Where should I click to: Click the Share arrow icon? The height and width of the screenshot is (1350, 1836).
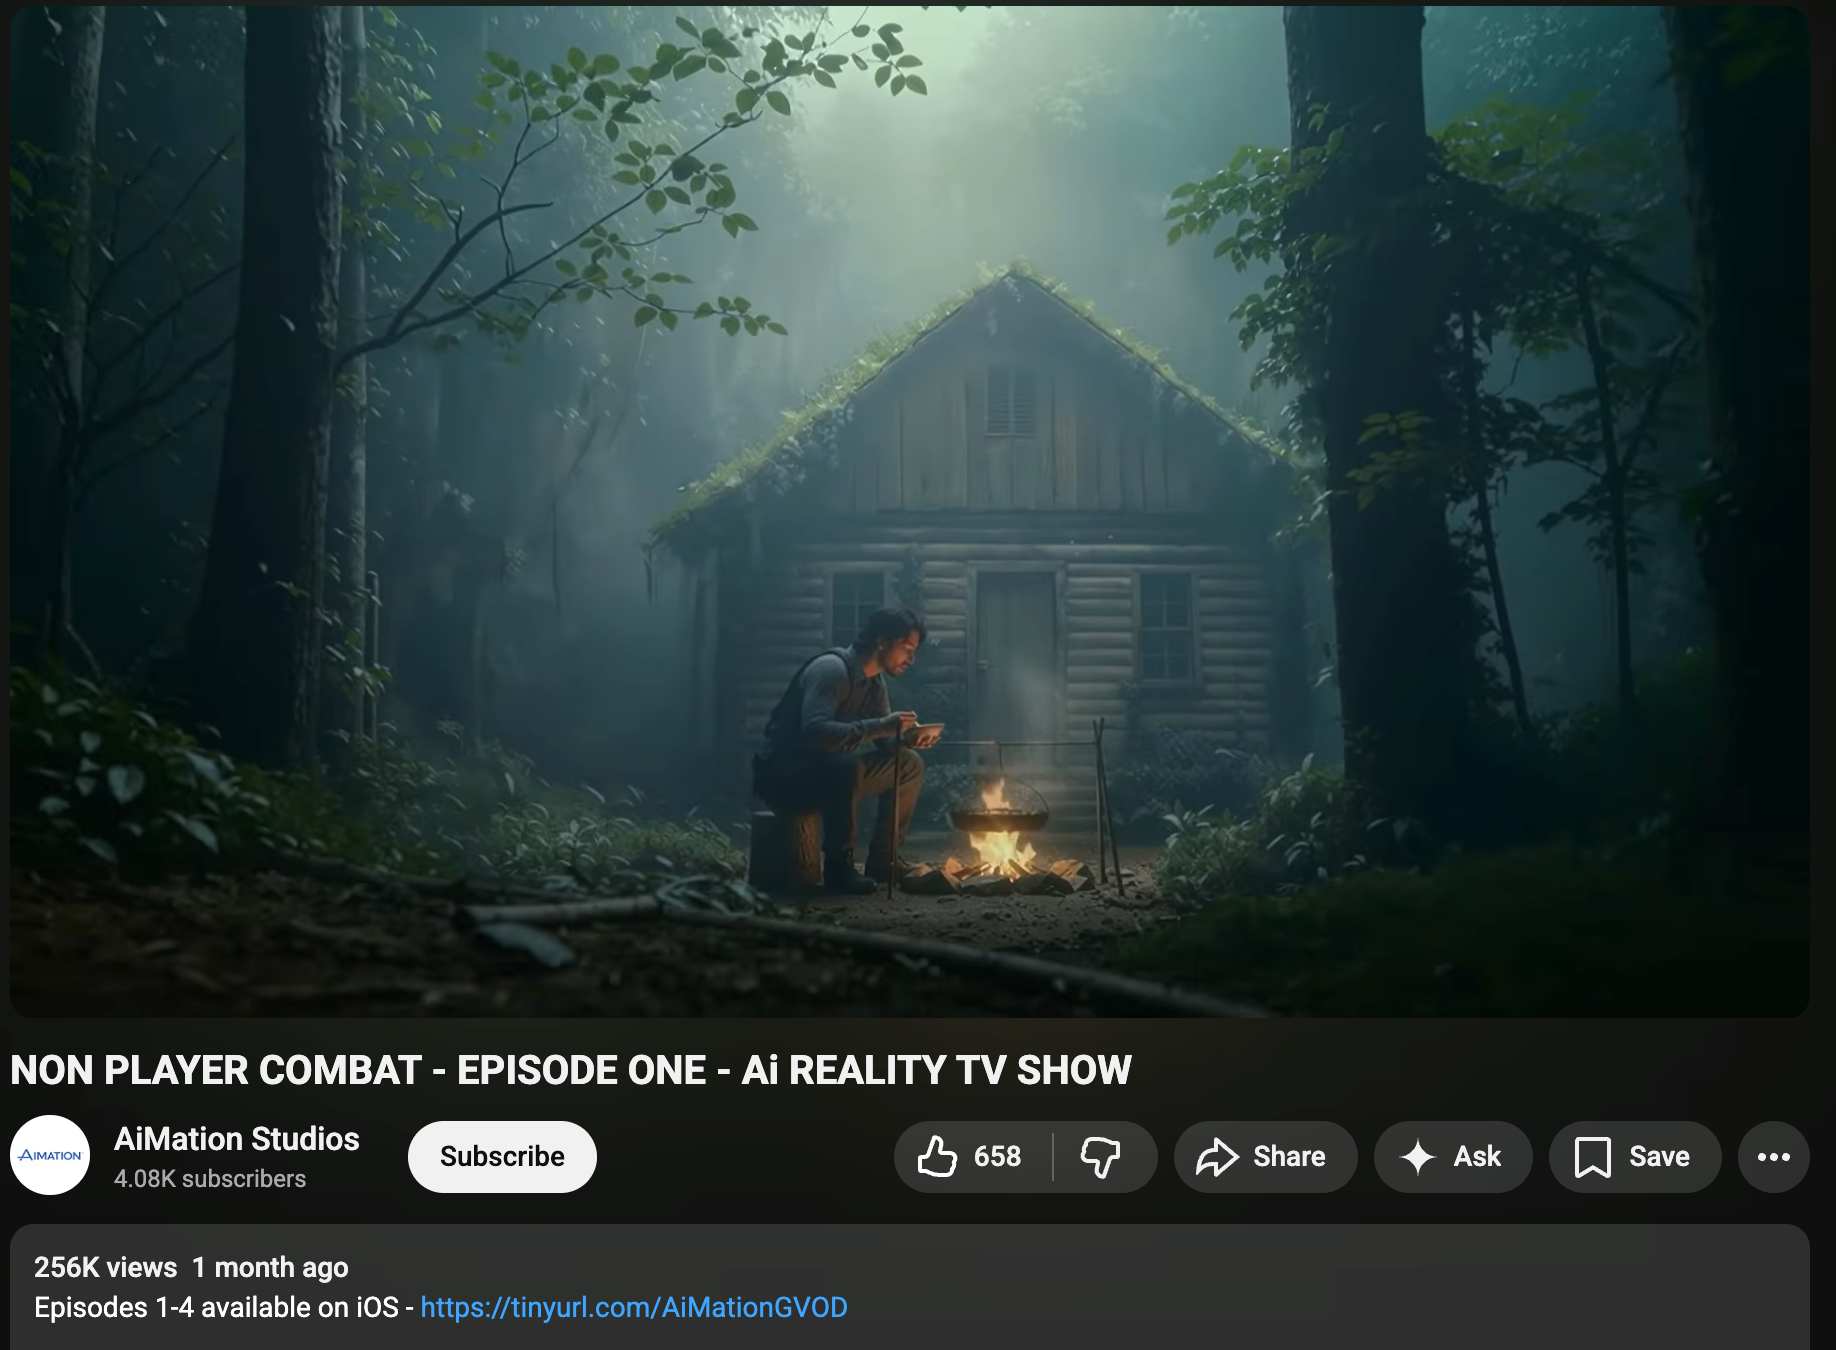[1217, 1157]
